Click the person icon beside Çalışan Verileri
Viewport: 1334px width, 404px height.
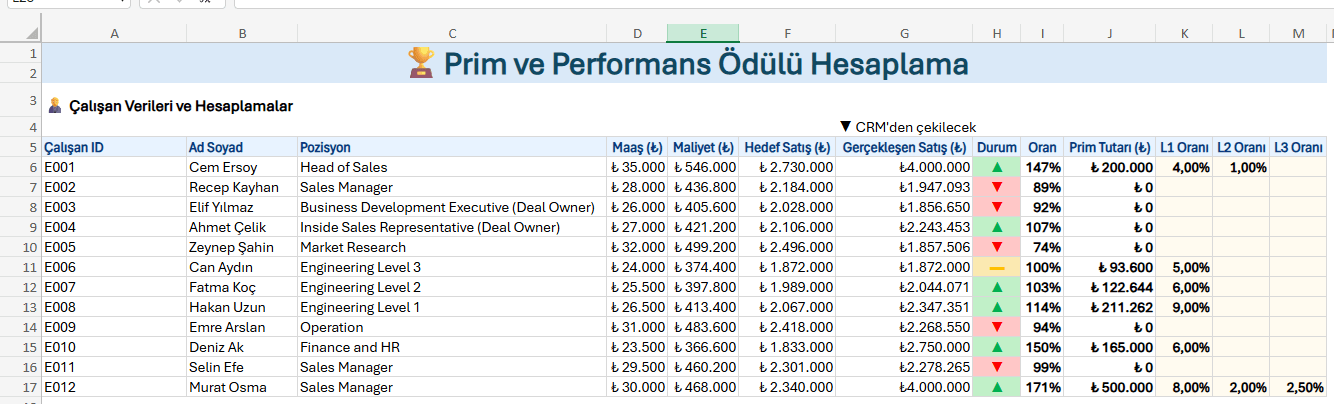(55, 105)
